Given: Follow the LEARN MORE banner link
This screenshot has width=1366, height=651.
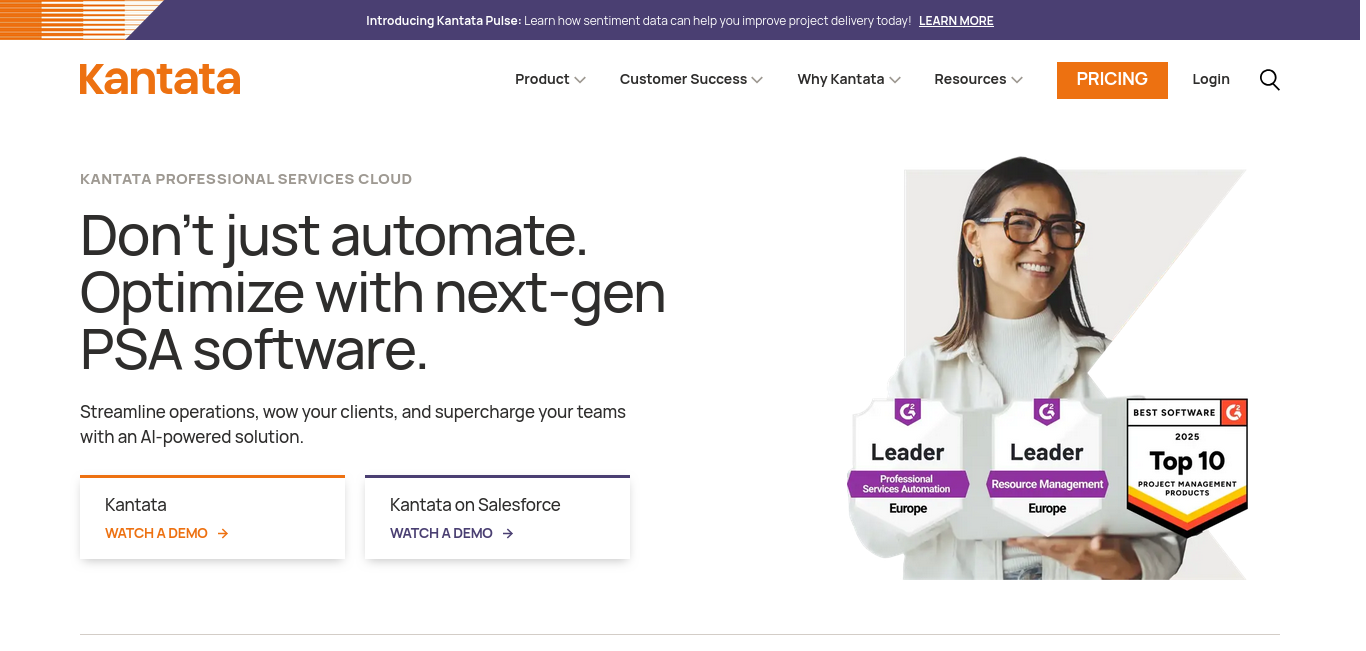Looking at the screenshot, I should click(x=956, y=21).
